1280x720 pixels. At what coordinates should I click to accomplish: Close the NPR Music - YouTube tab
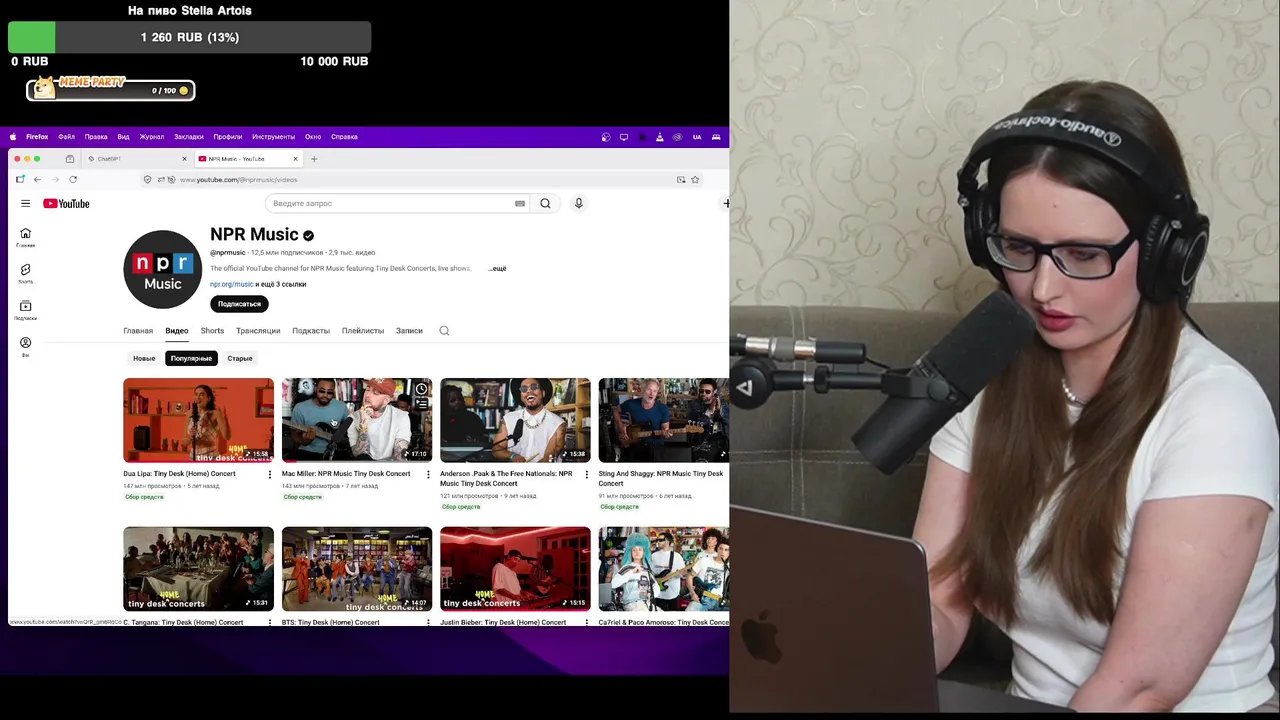[x=295, y=159]
